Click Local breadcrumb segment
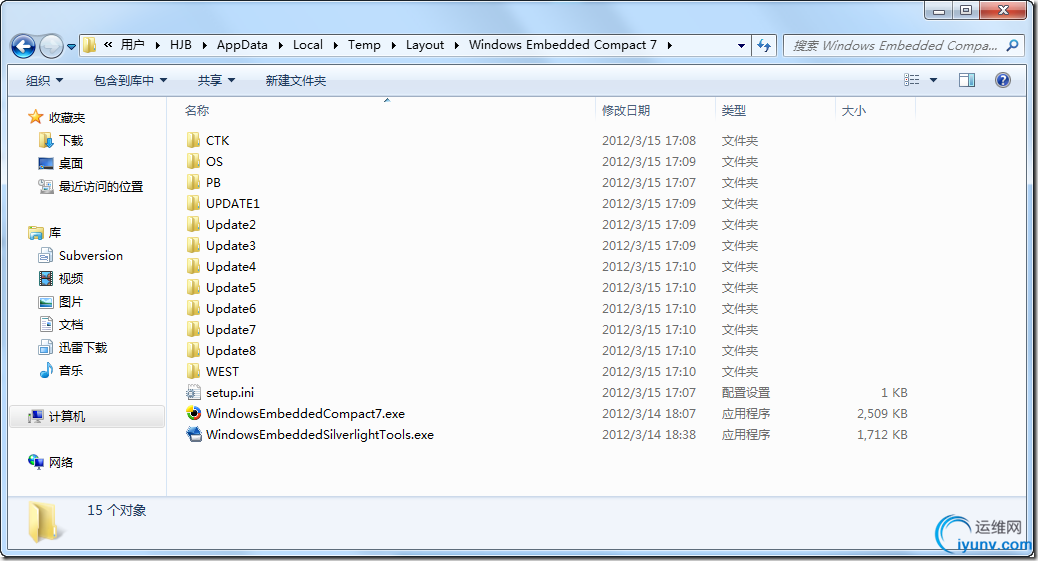Screen dimensions: 1038x561 coord(308,44)
